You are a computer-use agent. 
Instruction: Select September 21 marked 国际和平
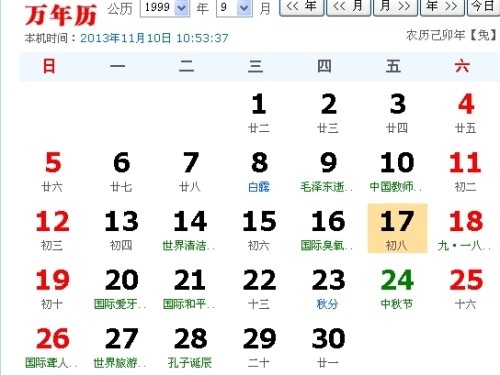point(190,289)
